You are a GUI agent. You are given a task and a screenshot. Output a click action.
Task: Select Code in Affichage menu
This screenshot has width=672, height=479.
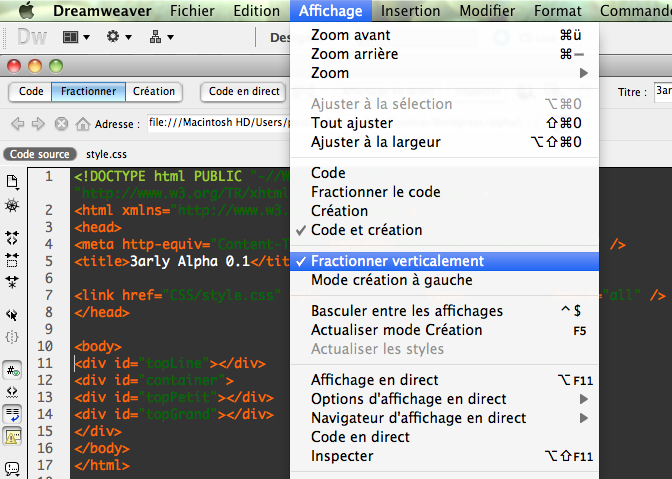point(444,173)
